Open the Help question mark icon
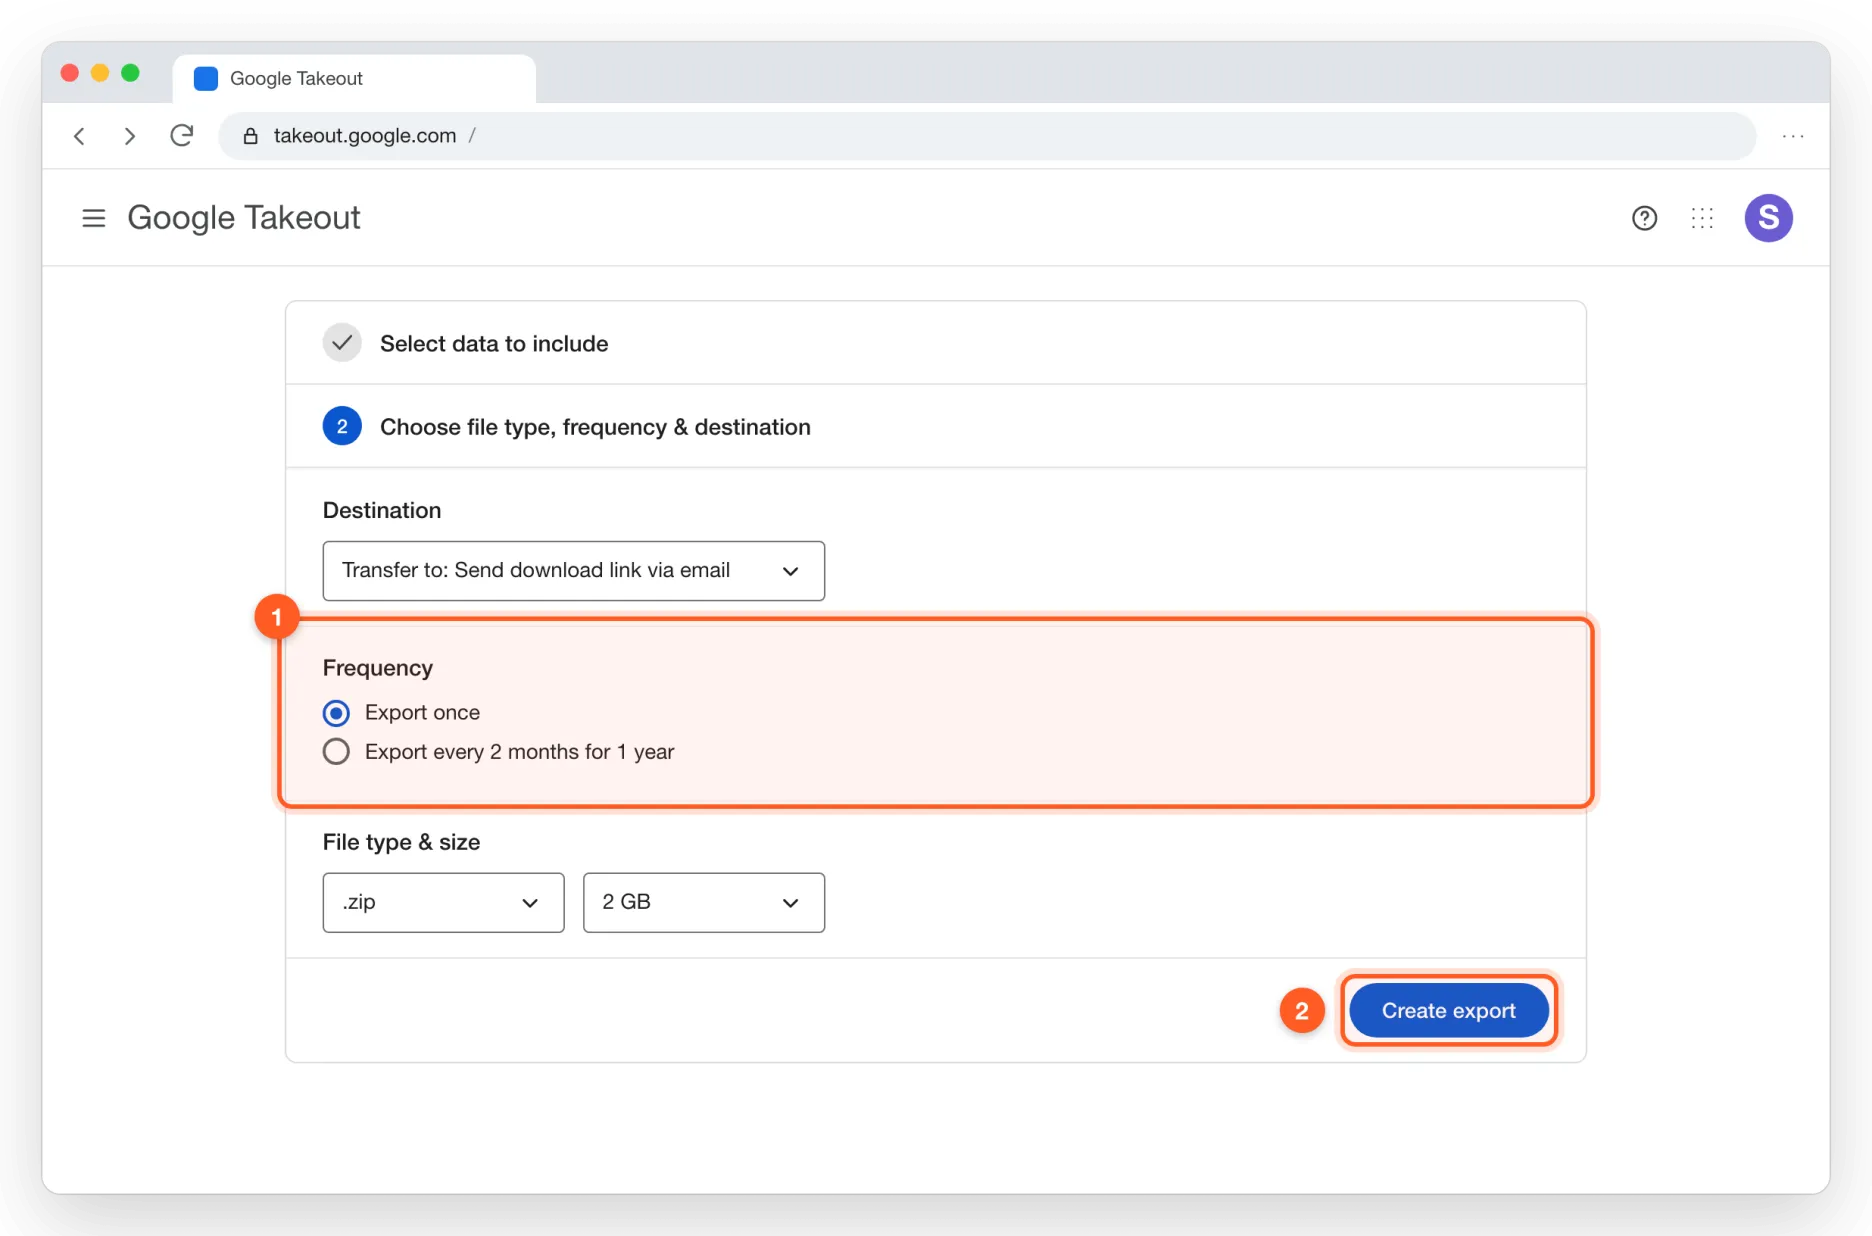This screenshot has width=1872, height=1236. pyautogui.click(x=1644, y=218)
